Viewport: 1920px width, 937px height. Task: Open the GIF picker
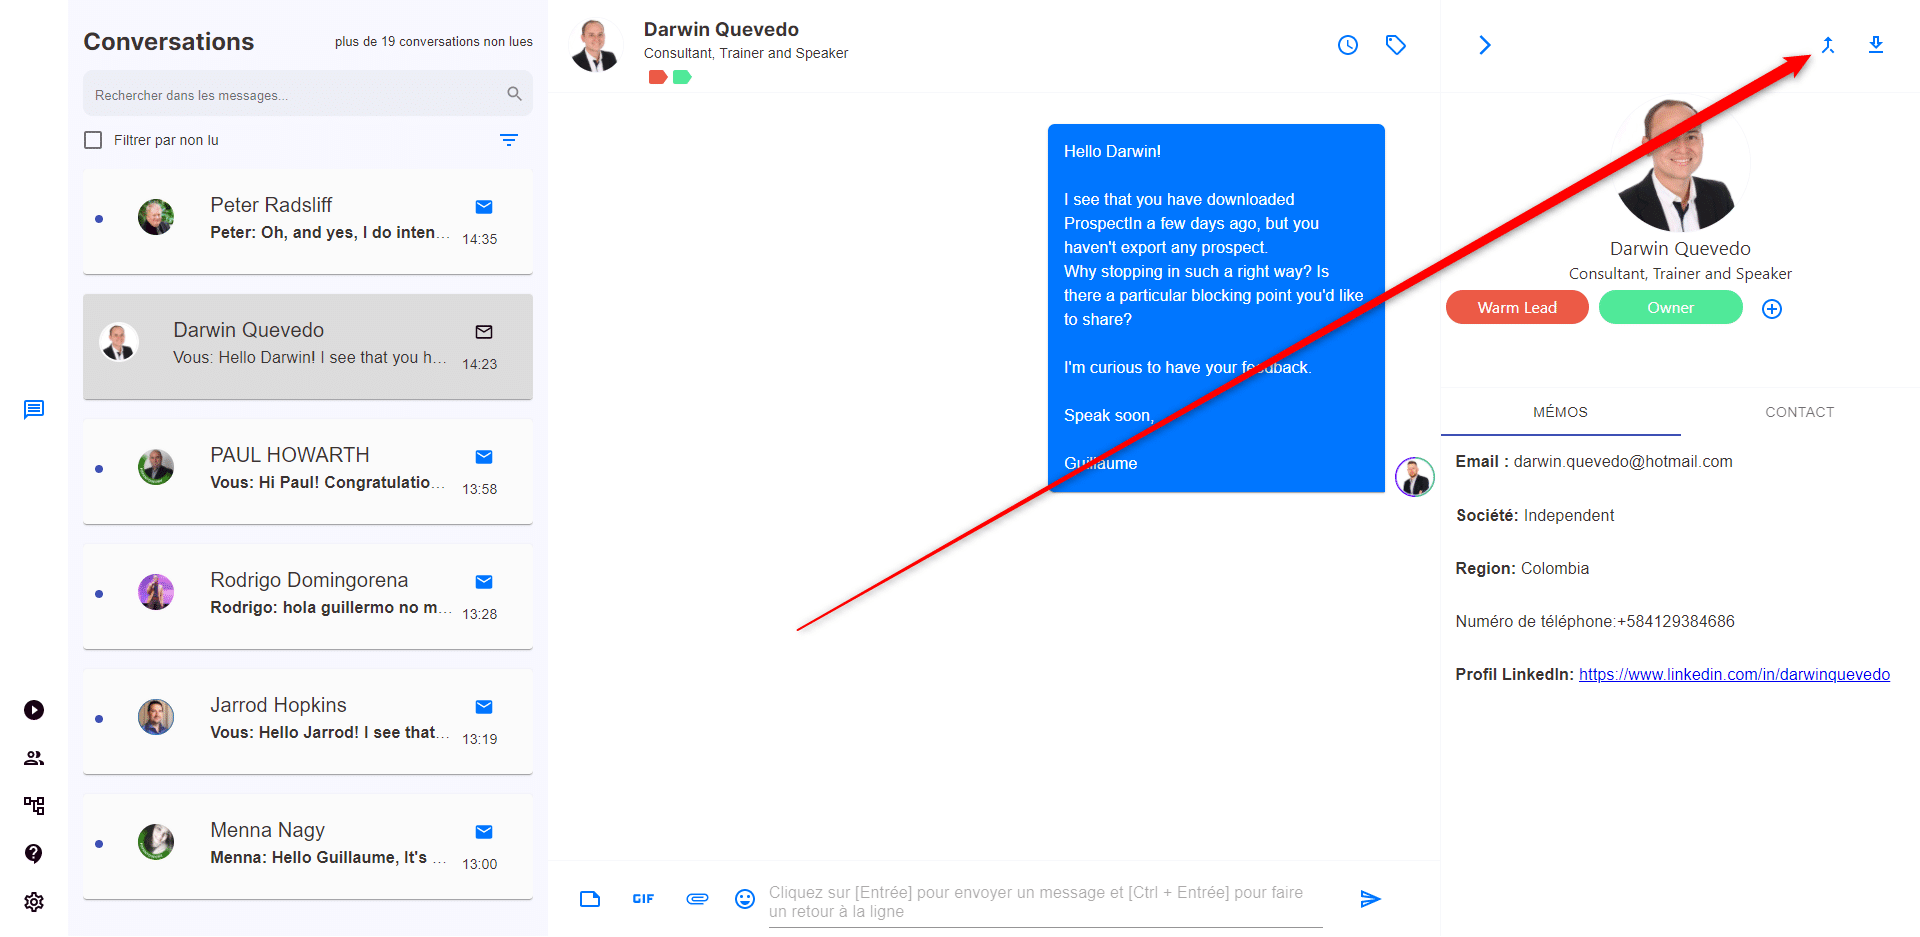tap(643, 899)
